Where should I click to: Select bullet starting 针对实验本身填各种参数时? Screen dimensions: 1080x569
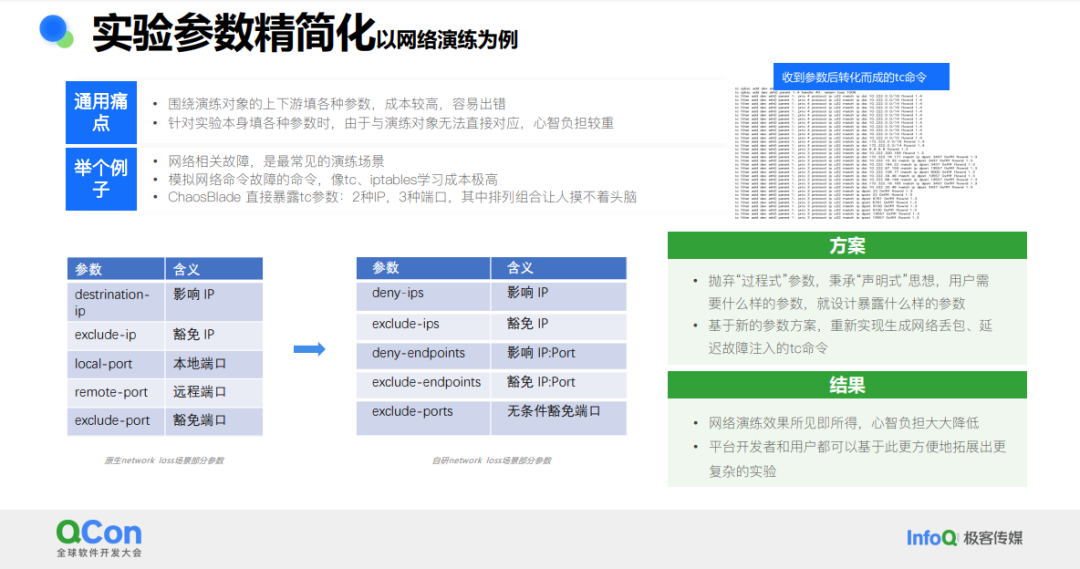tap(391, 123)
